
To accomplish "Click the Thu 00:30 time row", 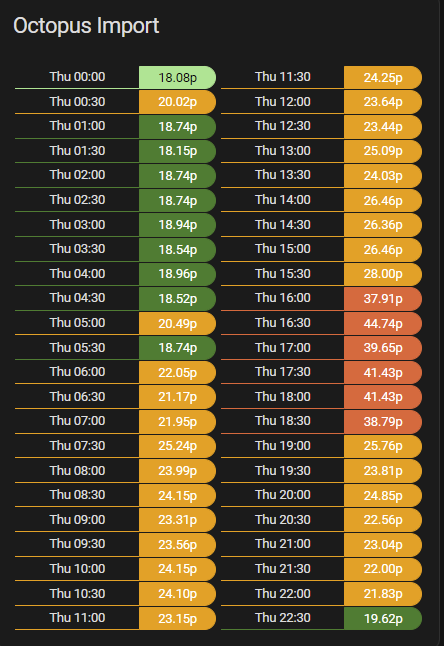I will (x=115, y=102).
